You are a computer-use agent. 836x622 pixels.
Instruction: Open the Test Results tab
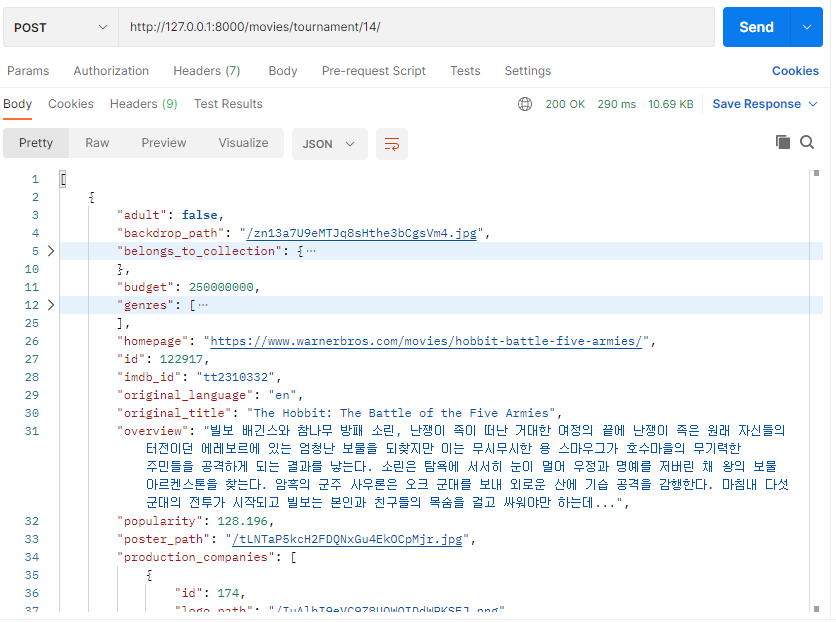[228, 104]
